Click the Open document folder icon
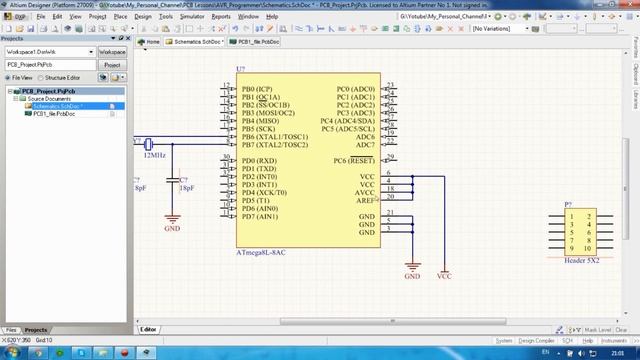Image resolution: width=640 pixels, height=360 pixels. pos(20,29)
